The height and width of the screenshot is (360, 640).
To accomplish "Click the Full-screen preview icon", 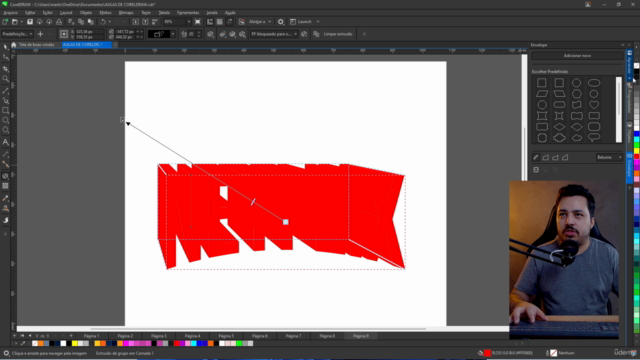I will click(198, 22).
